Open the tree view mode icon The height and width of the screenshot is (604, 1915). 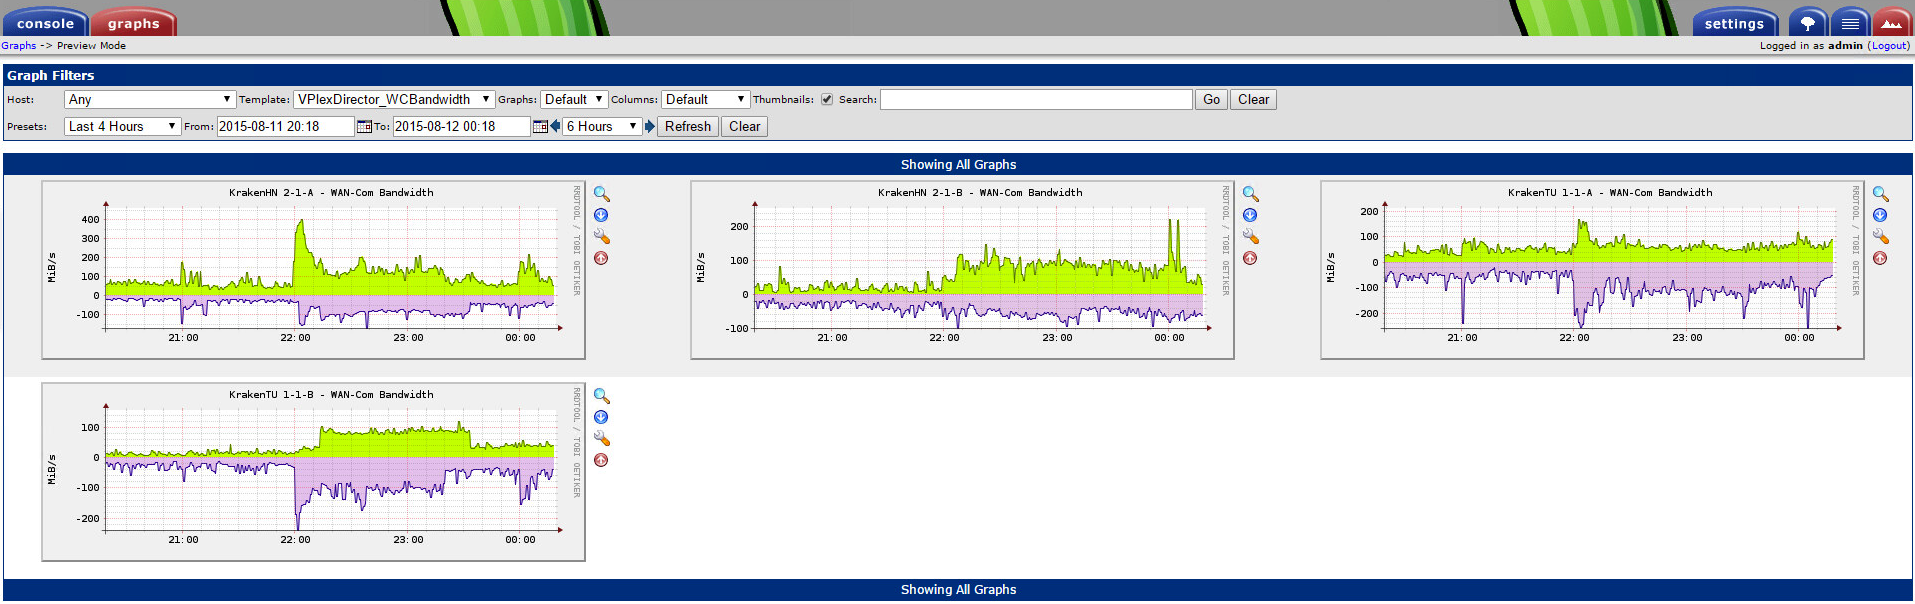[x=1807, y=23]
